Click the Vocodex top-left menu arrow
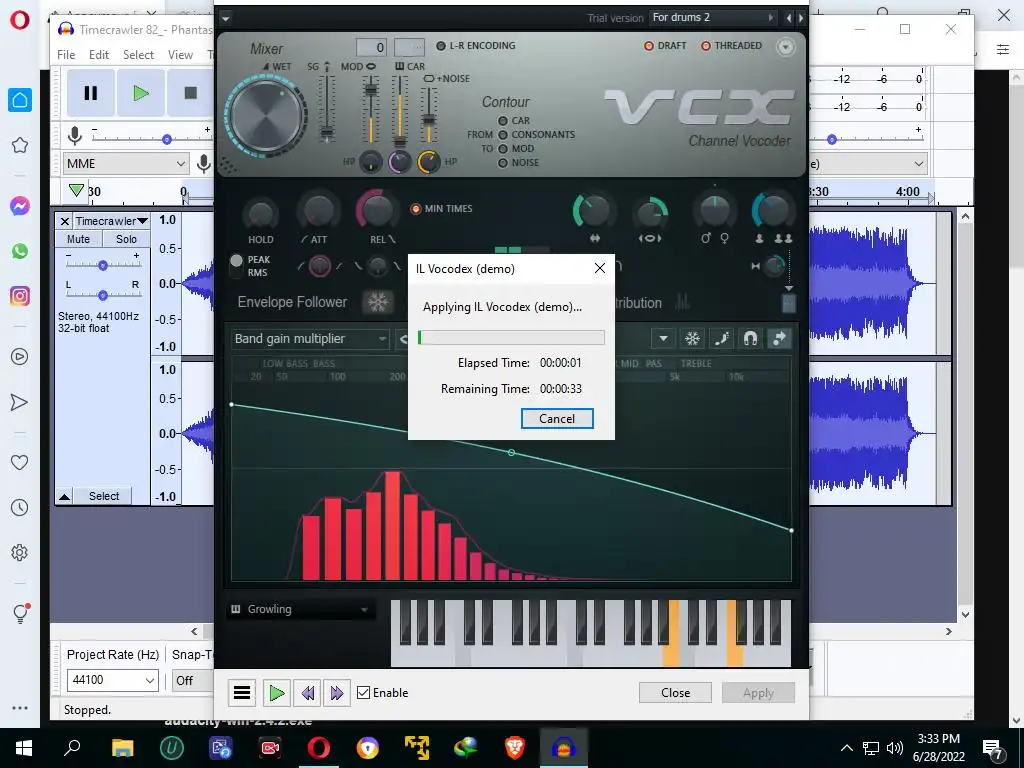 tap(225, 18)
